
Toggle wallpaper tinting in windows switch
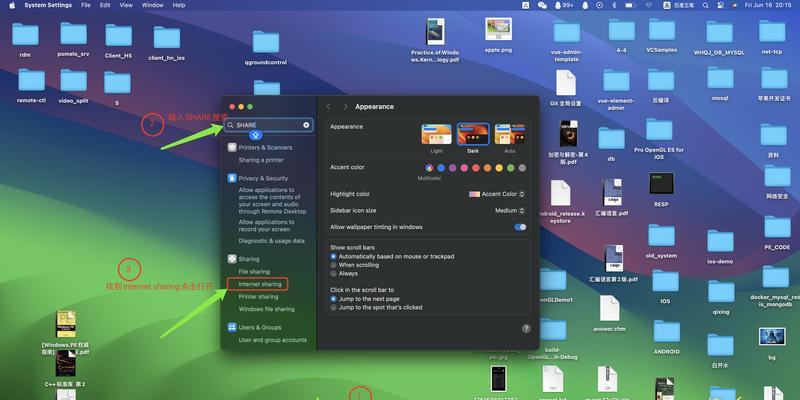tap(520, 227)
